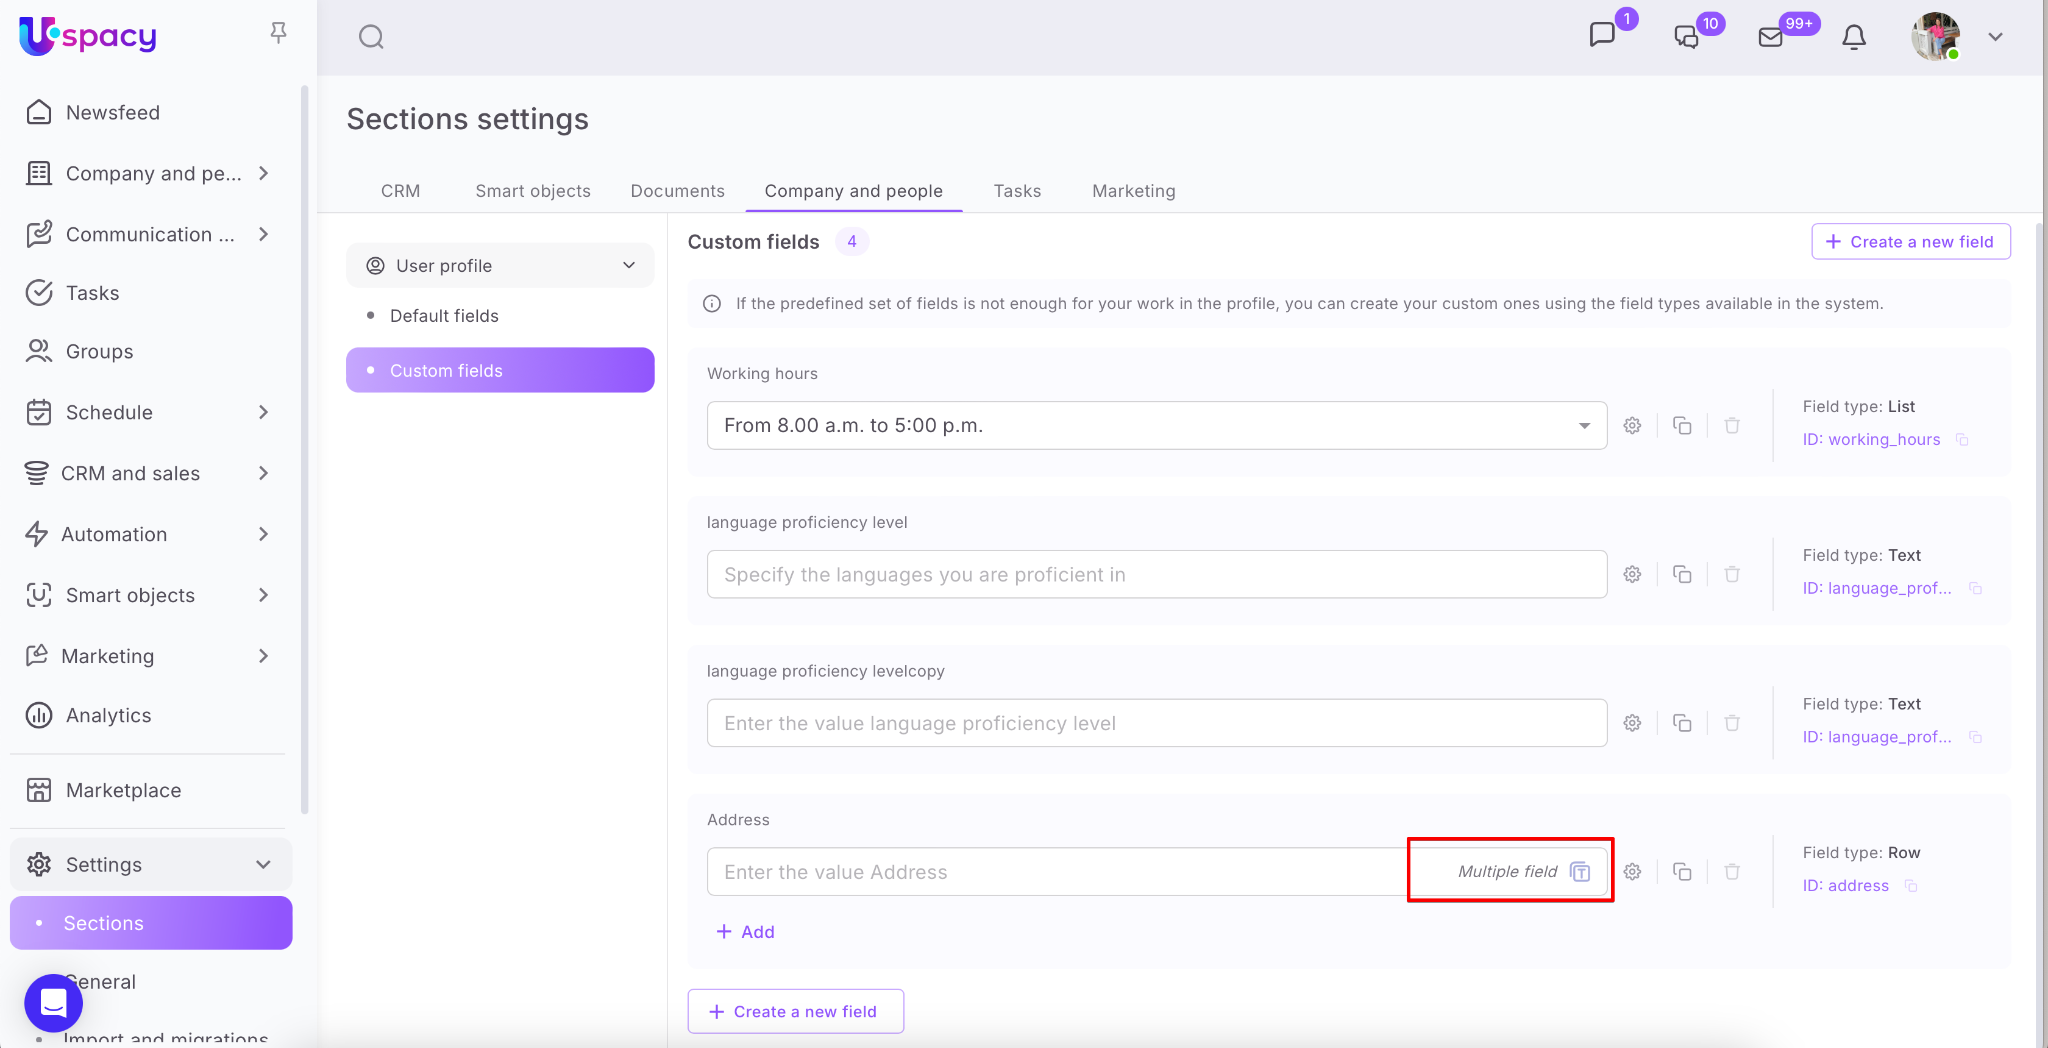
Task: Delete the language proficiency levelcopy field
Action: (1732, 723)
